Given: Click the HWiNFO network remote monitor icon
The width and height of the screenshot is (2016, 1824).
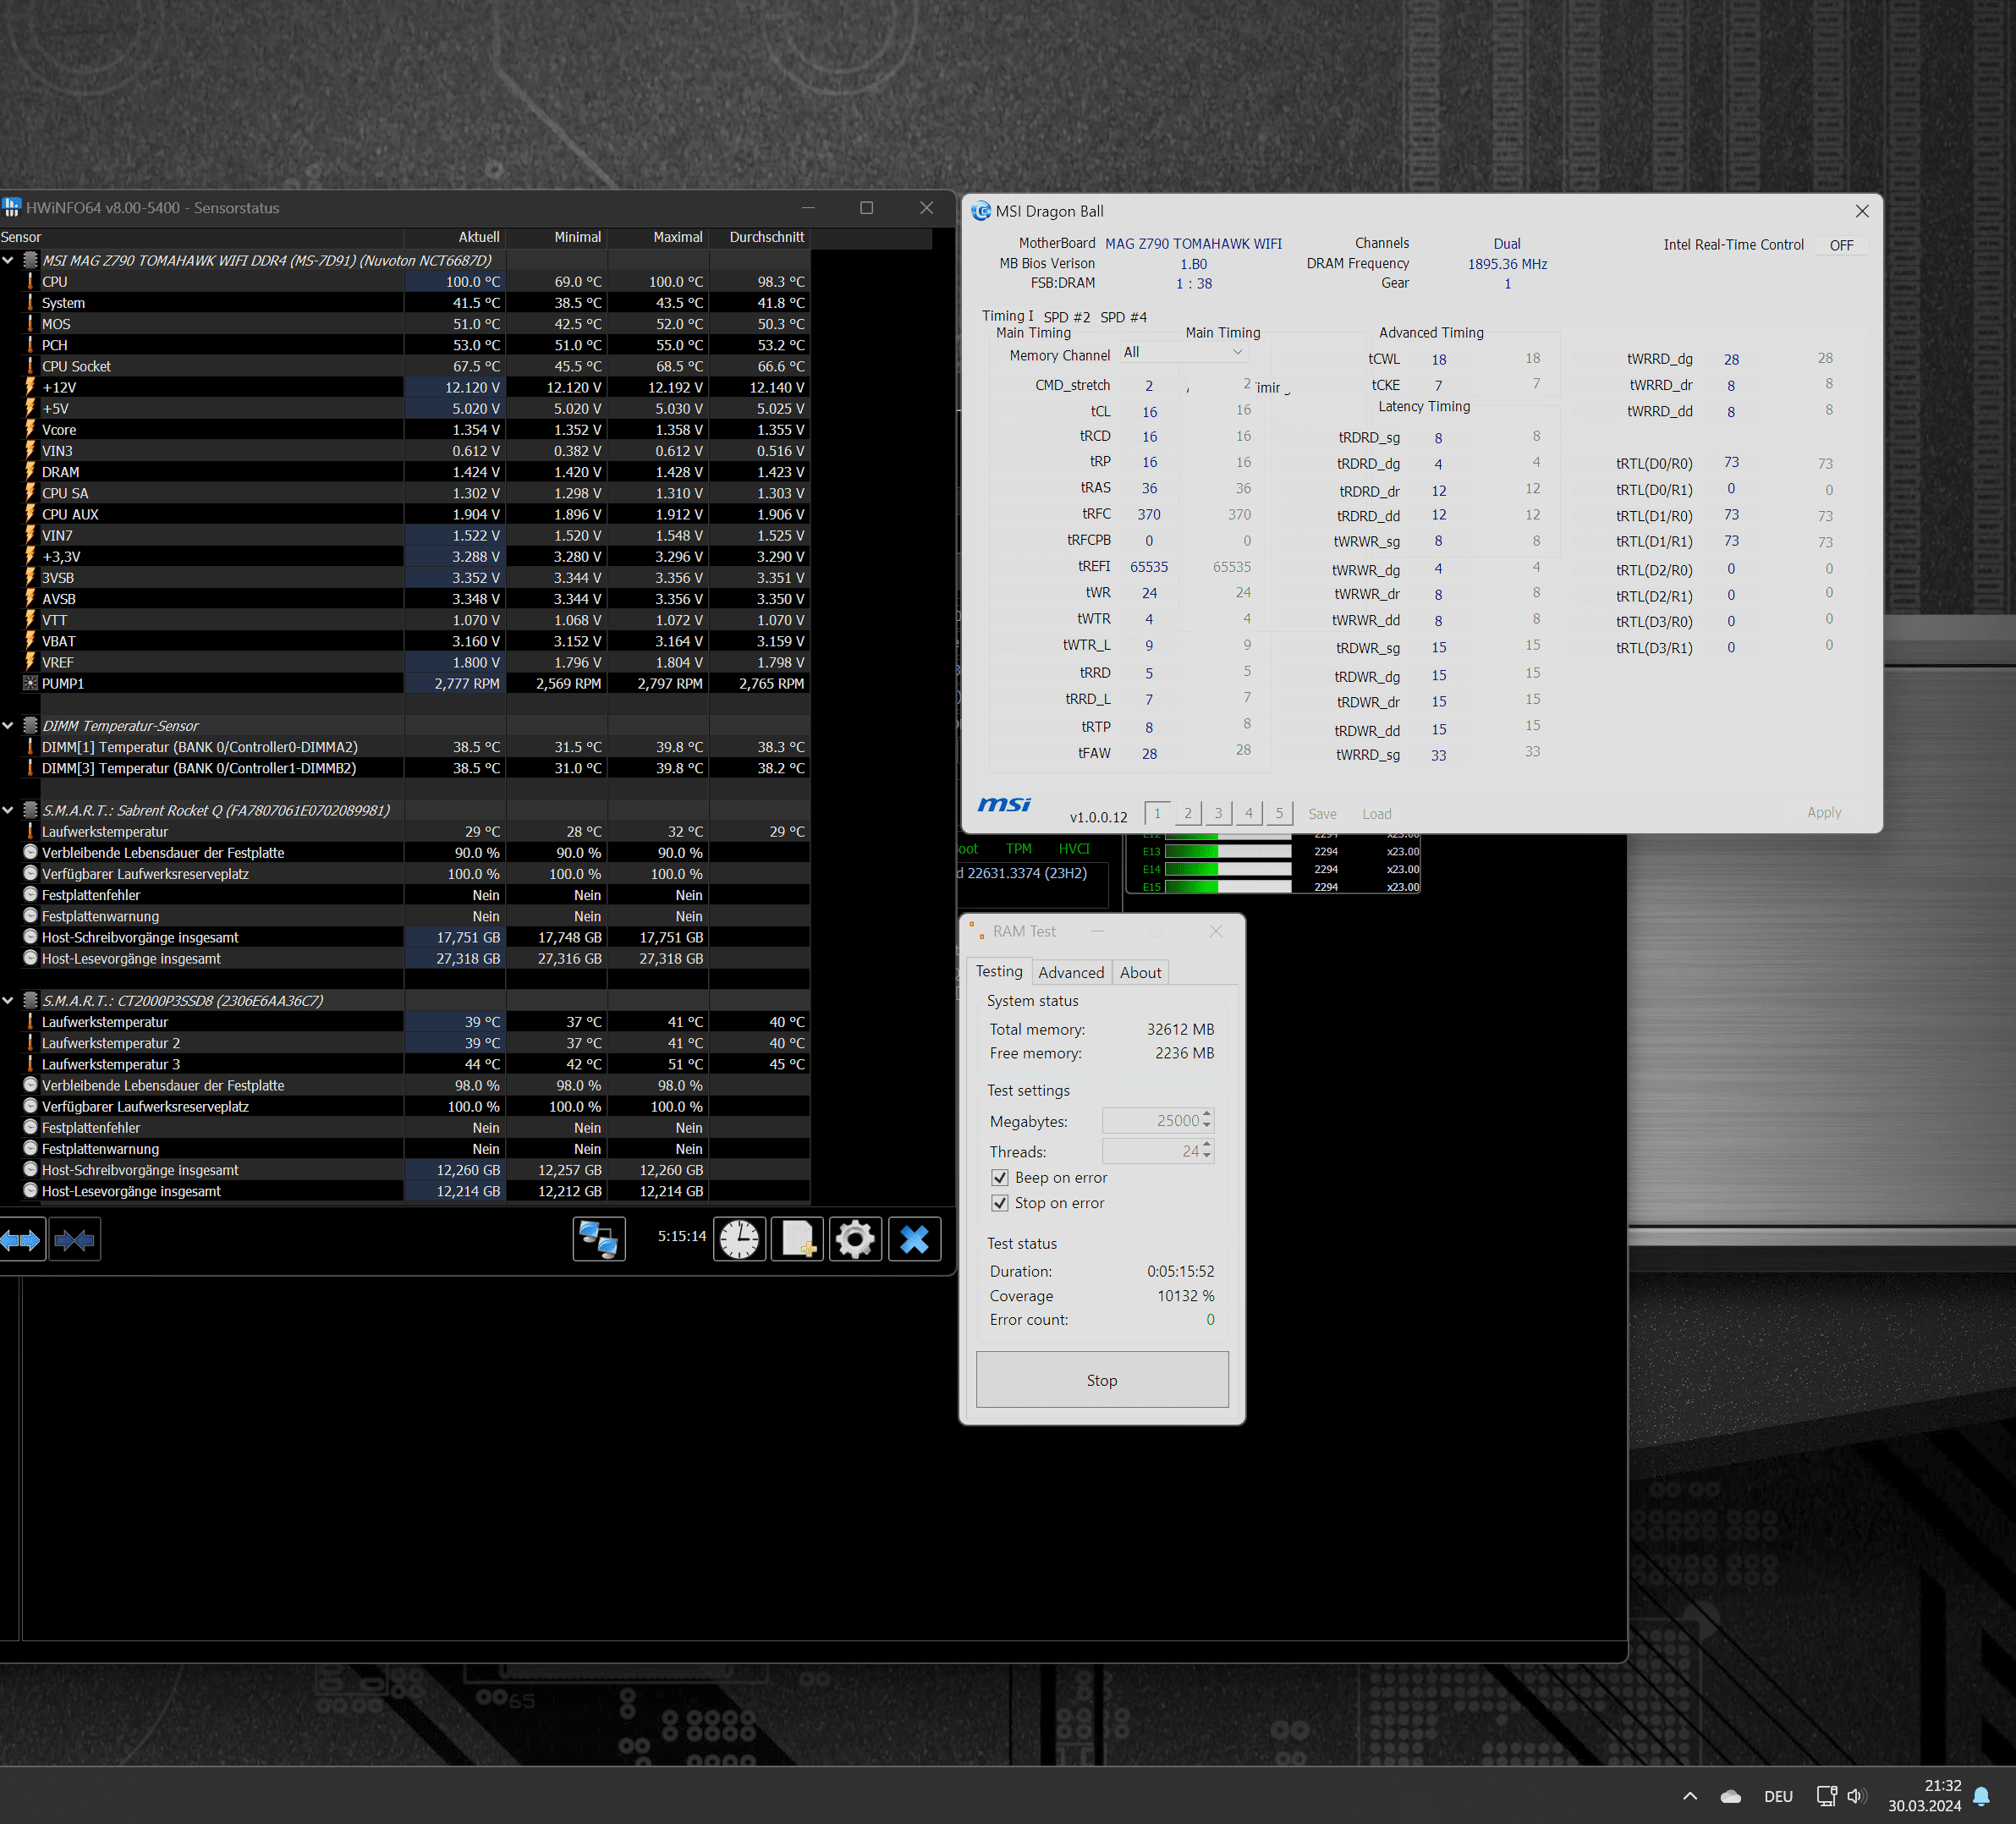Looking at the screenshot, I should coord(598,1240).
